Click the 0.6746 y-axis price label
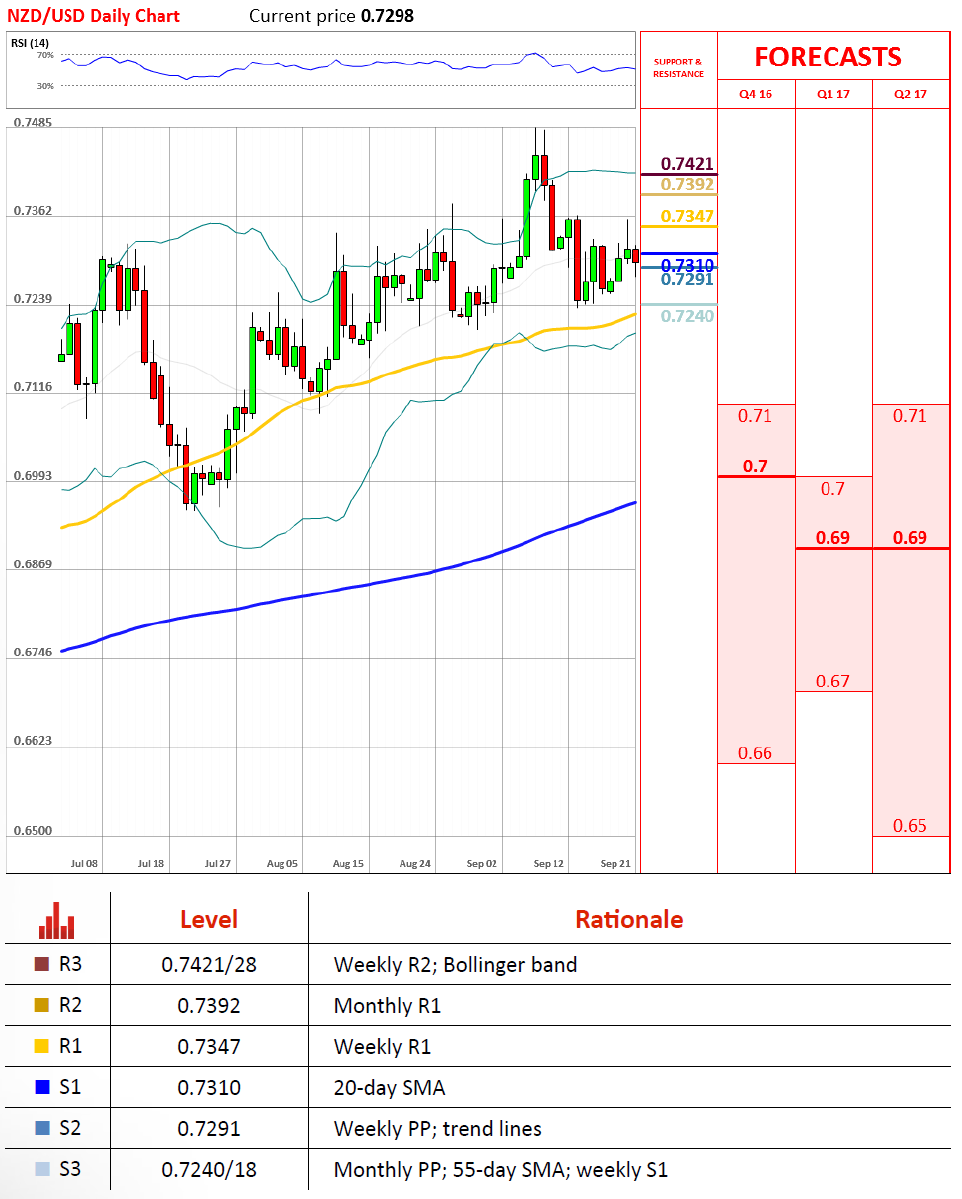 point(33,651)
